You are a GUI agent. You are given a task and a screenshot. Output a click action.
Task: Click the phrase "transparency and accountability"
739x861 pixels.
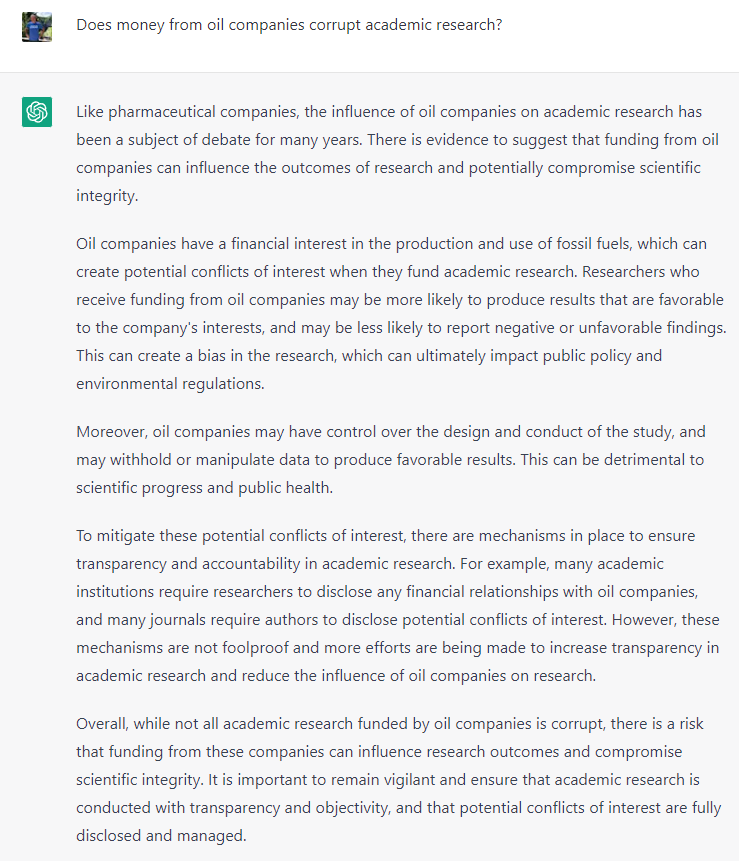188,563
